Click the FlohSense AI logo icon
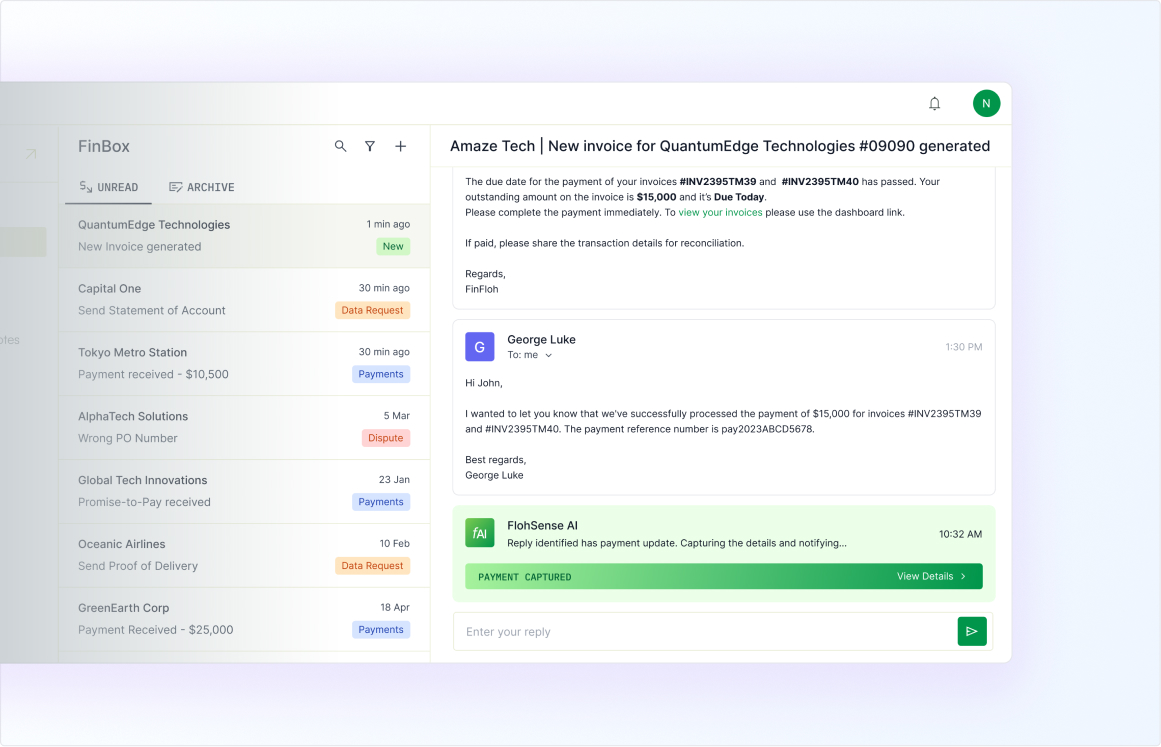Viewport: 1161px width, 747px height. tap(480, 533)
